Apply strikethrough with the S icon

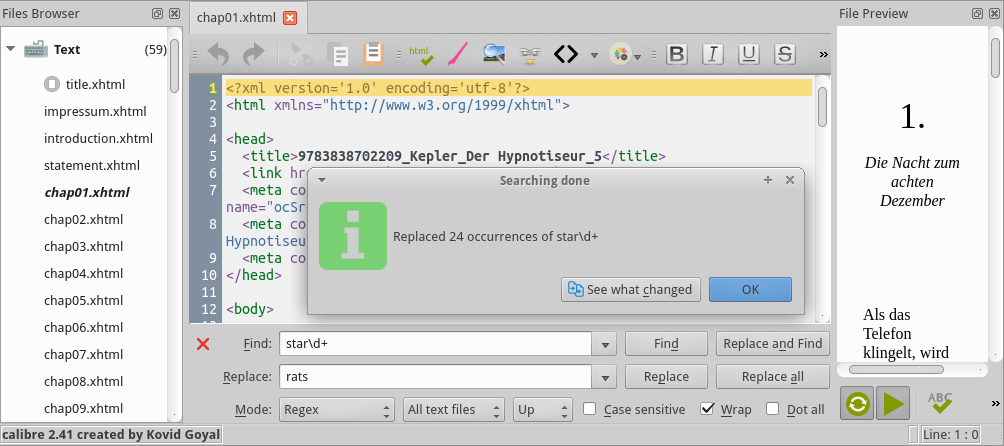coord(784,54)
